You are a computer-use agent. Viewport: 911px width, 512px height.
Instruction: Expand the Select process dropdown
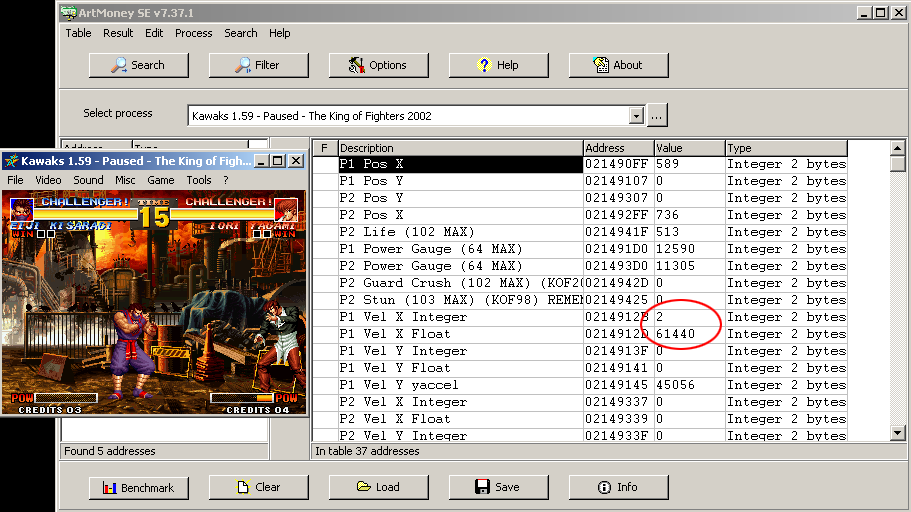pos(635,115)
